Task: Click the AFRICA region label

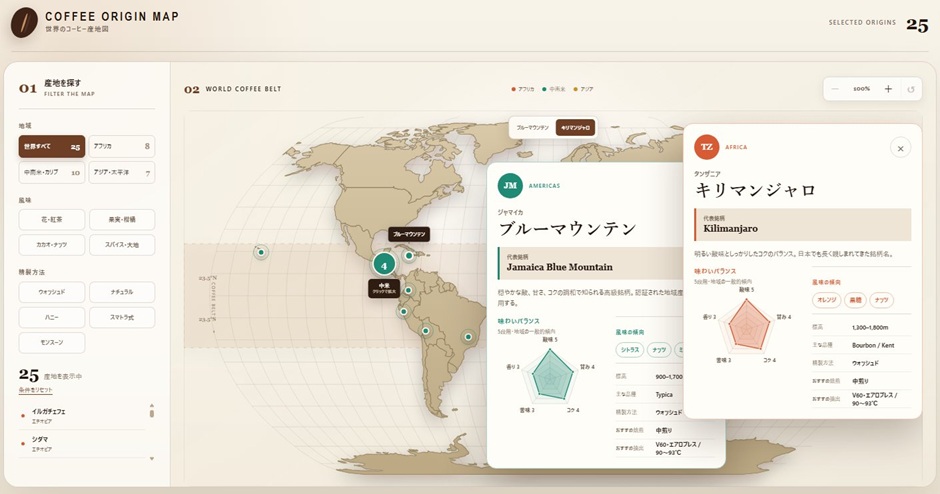Action: coord(736,147)
